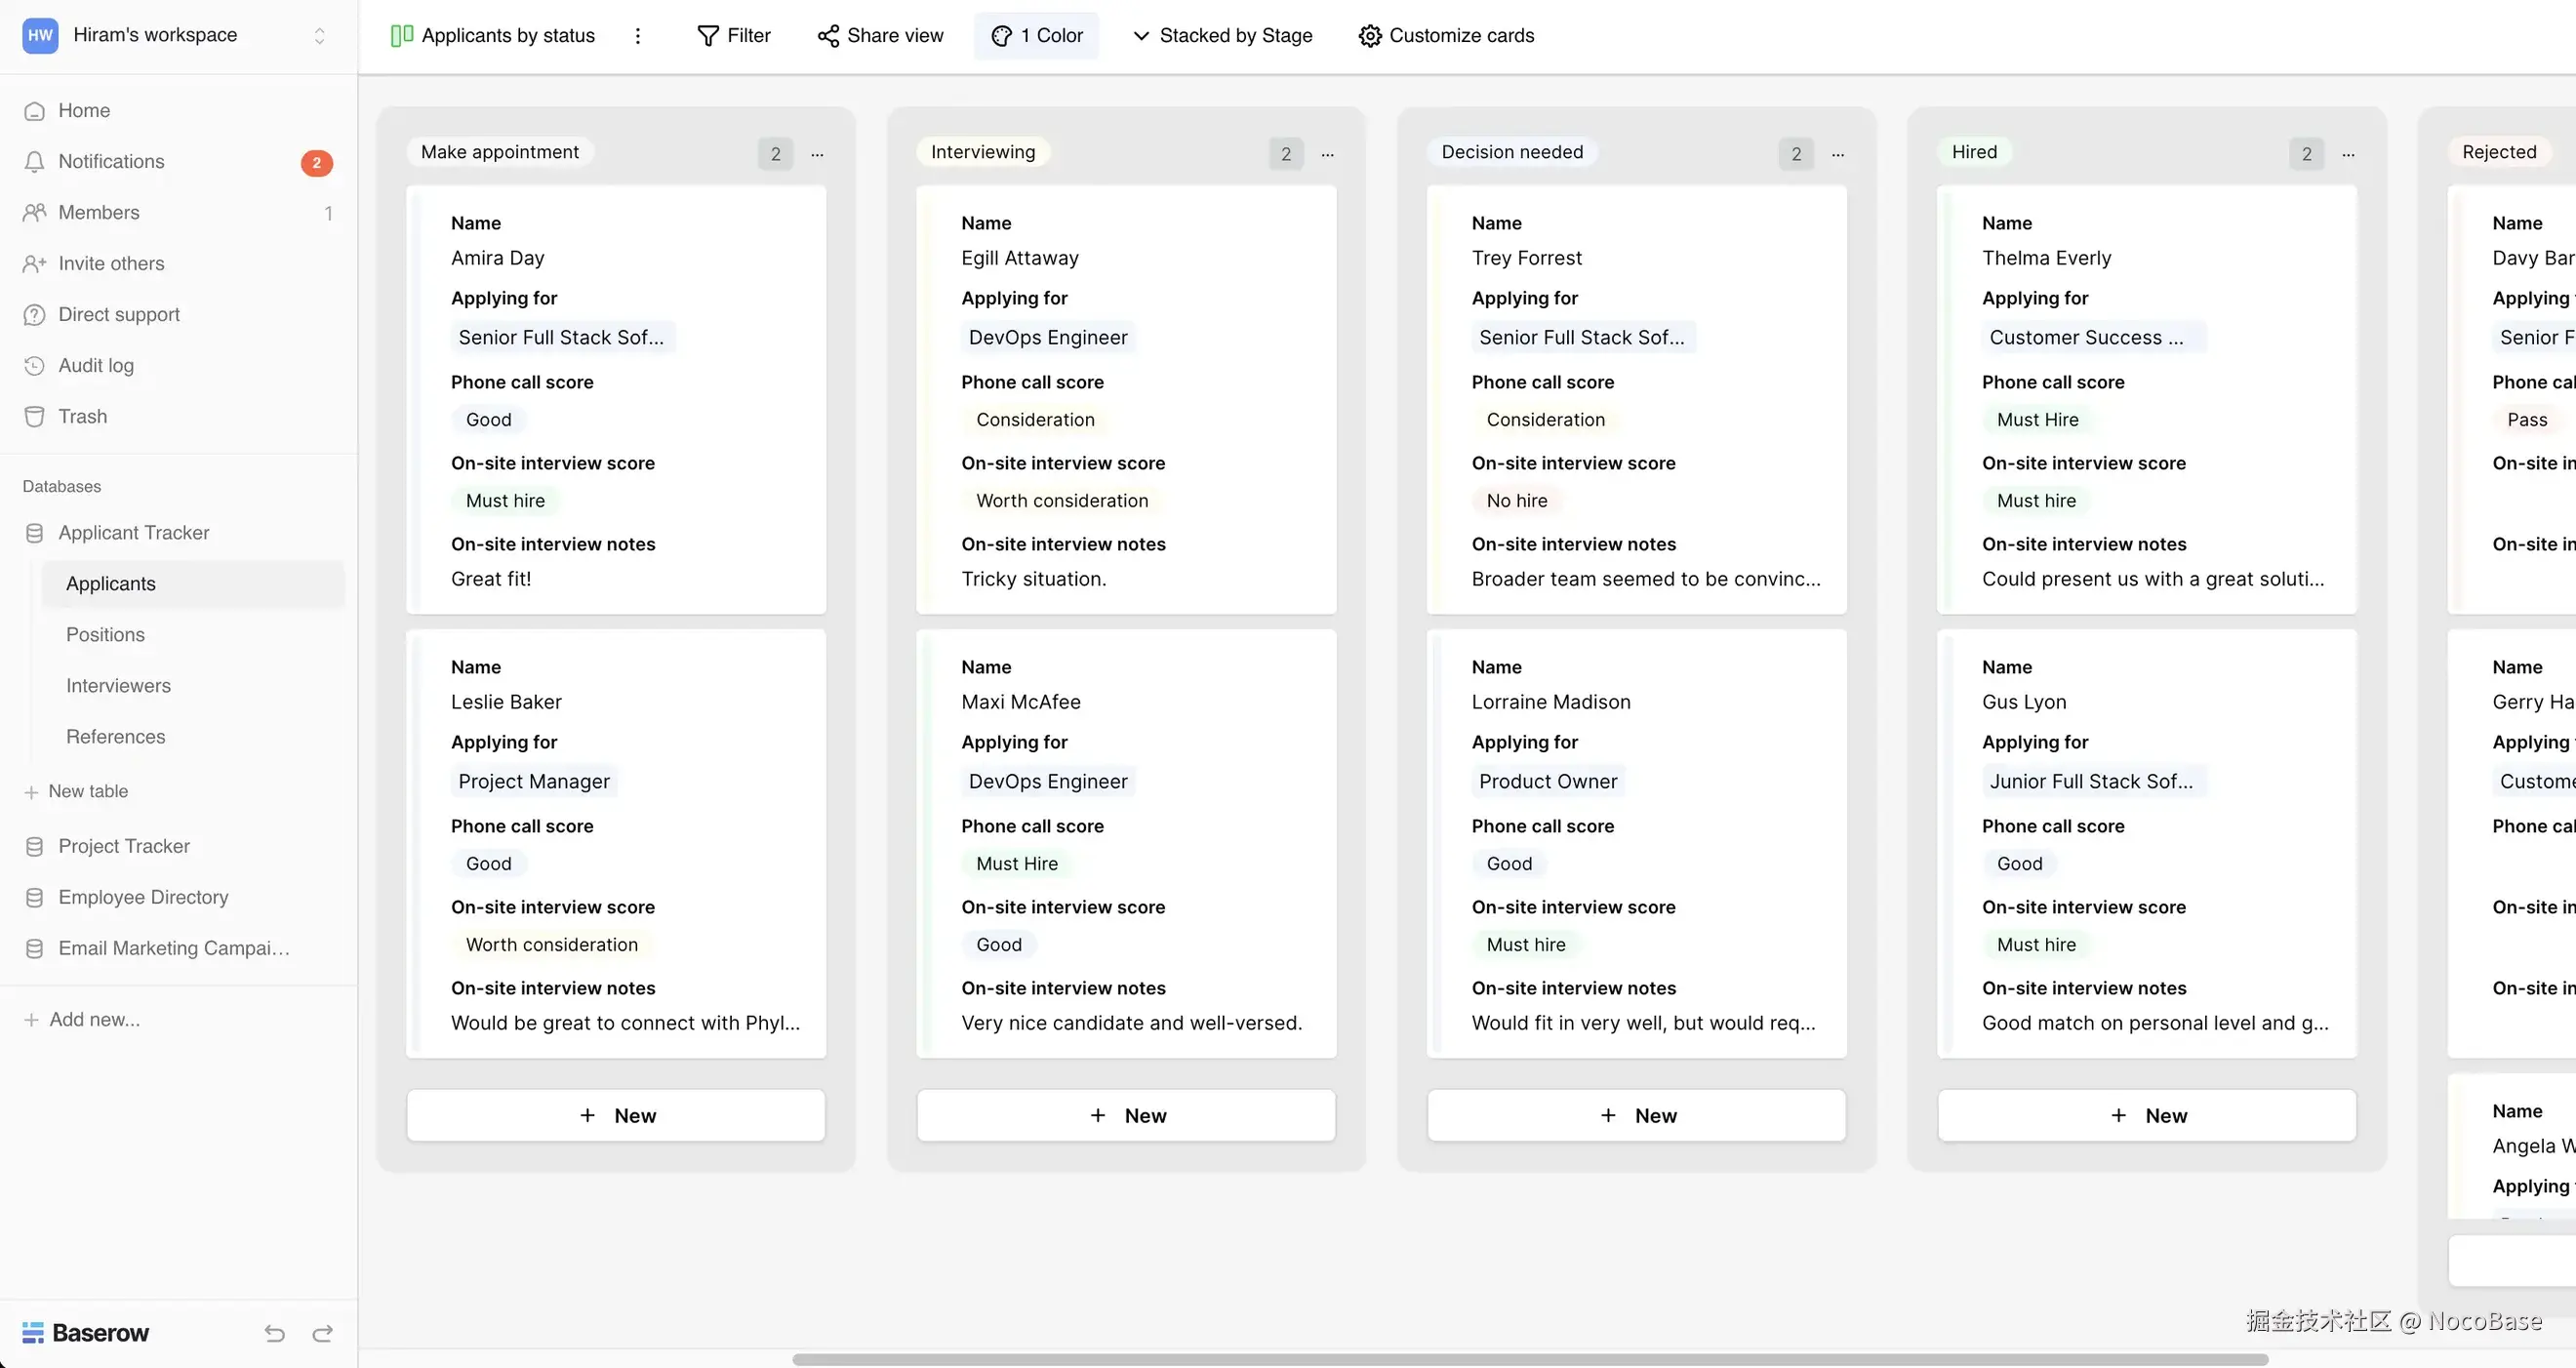Open Hired column options menu

click(x=2348, y=154)
